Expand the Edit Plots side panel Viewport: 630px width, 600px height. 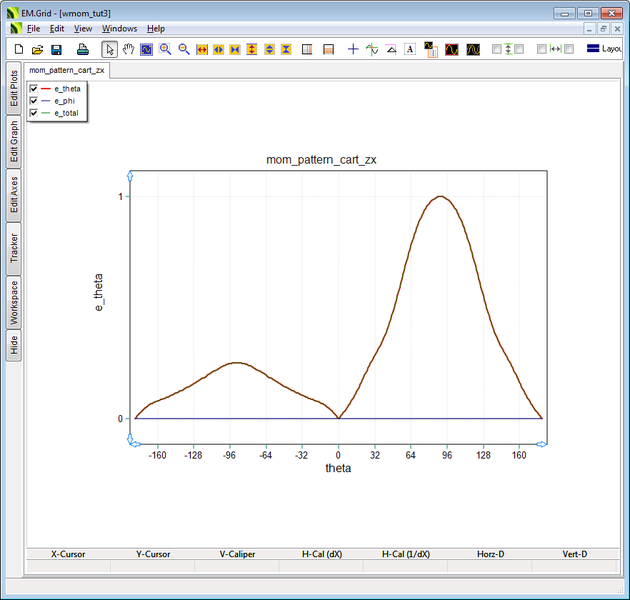tap(14, 86)
